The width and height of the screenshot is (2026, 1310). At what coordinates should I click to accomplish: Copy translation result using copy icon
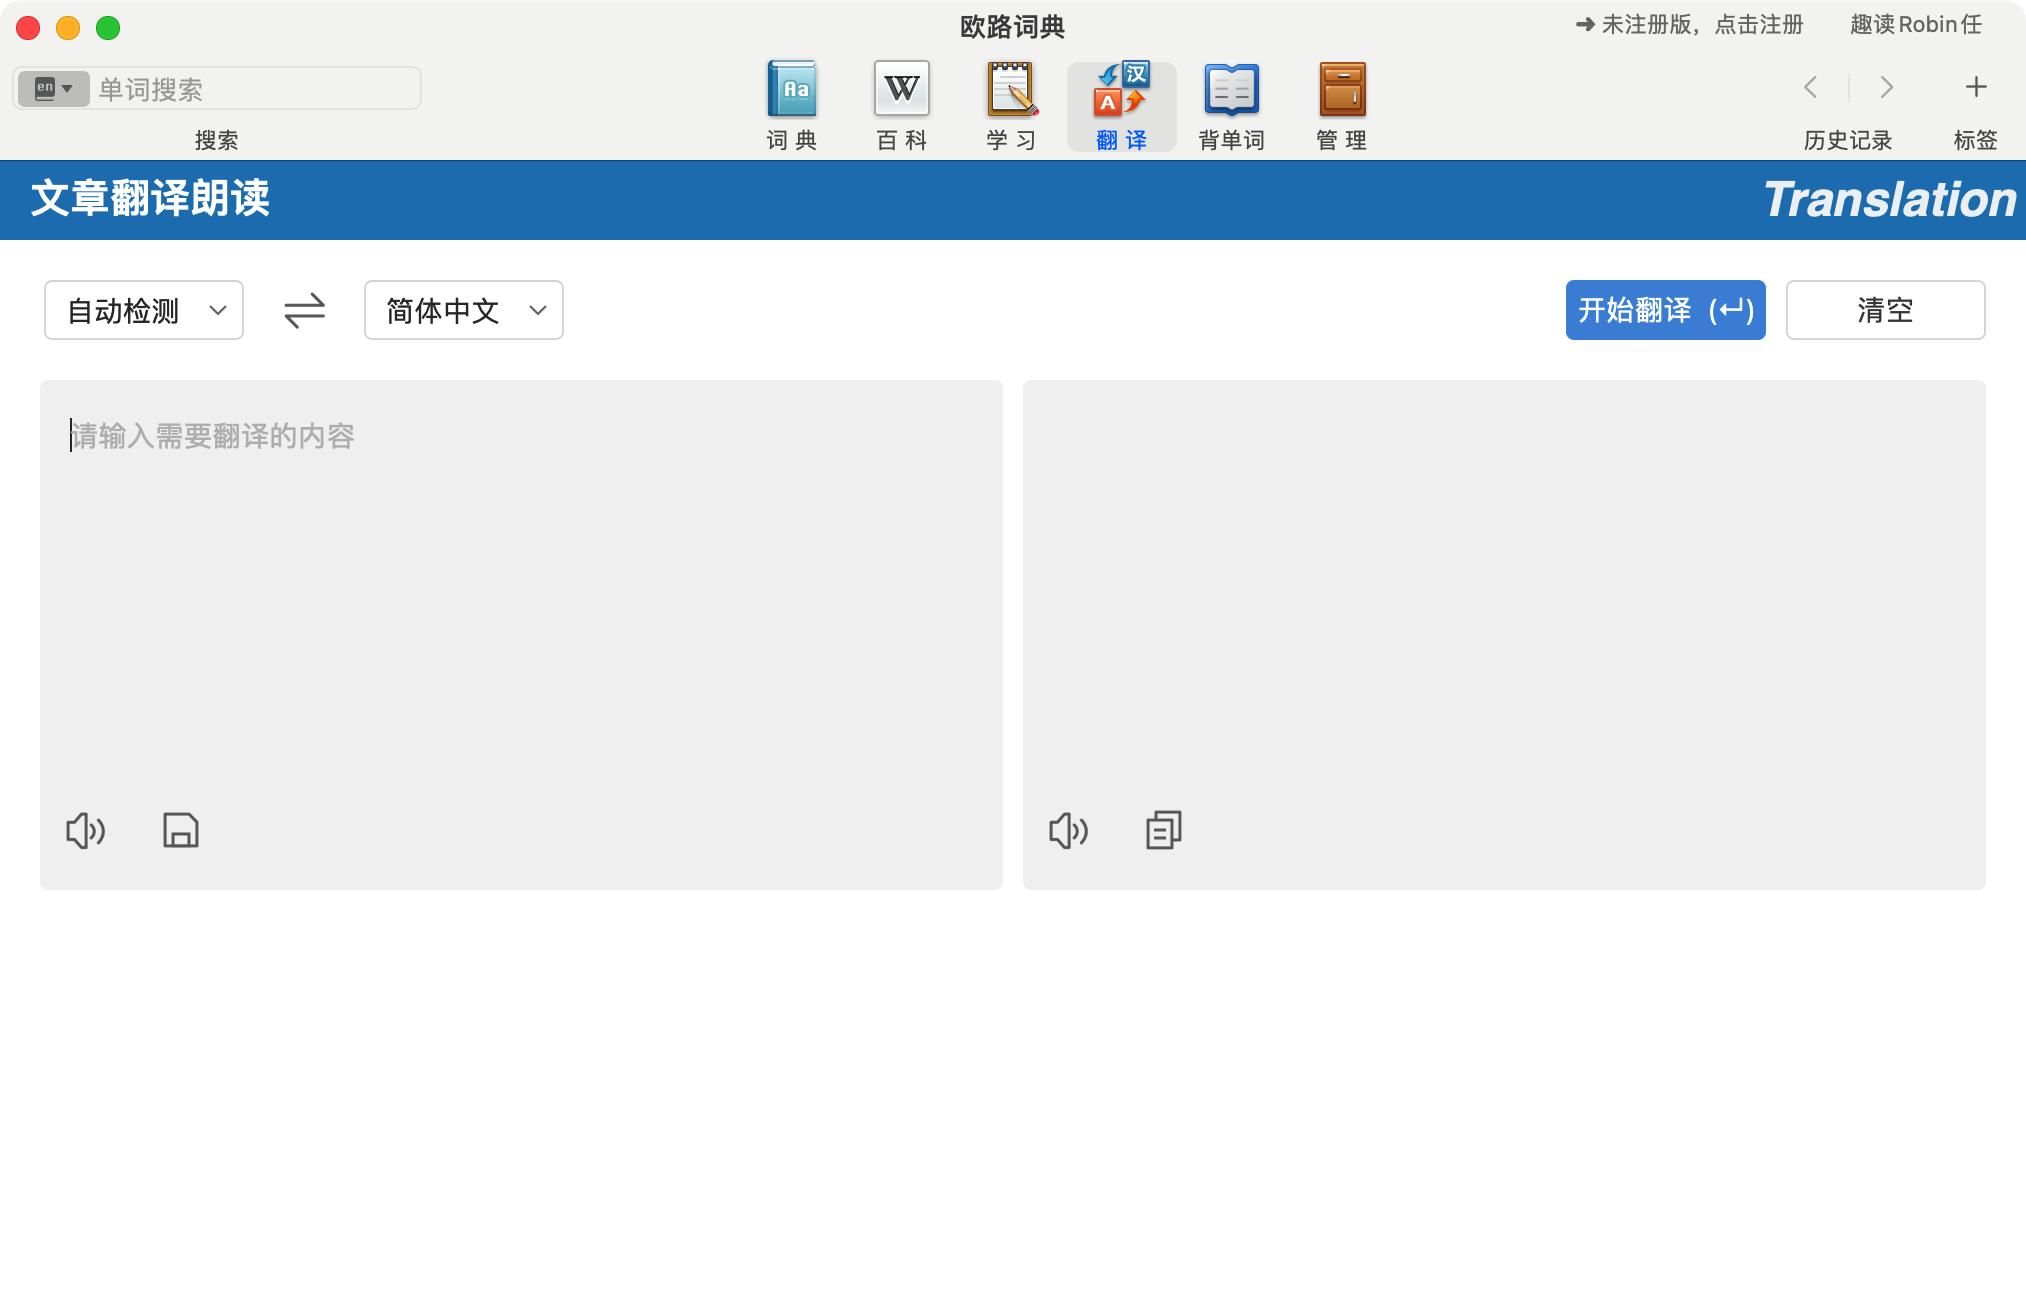click(x=1163, y=831)
